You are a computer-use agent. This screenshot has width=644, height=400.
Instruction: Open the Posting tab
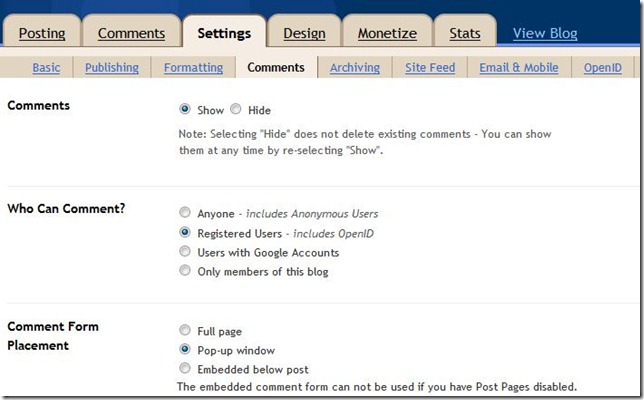click(42, 33)
